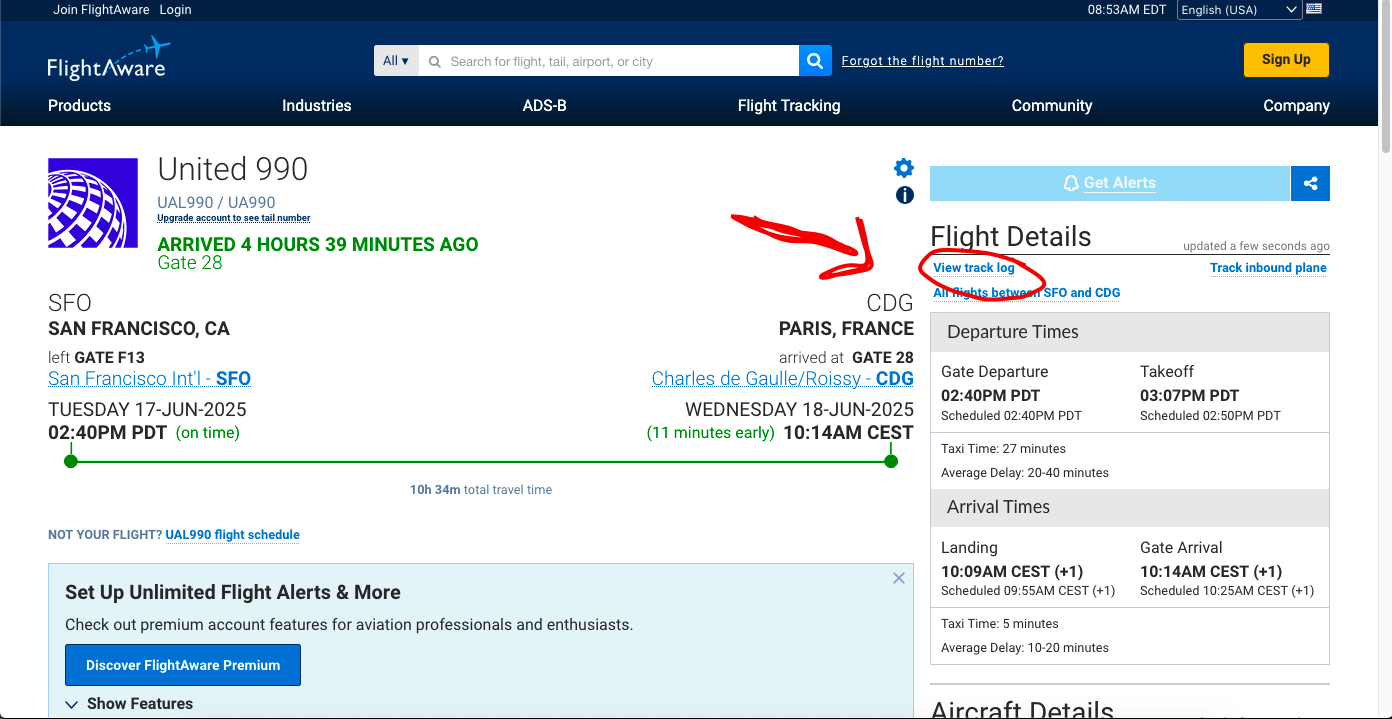Image resolution: width=1392 pixels, height=719 pixels.
Task: Click the Departure Times section header
Action: (x=1130, y=332)
